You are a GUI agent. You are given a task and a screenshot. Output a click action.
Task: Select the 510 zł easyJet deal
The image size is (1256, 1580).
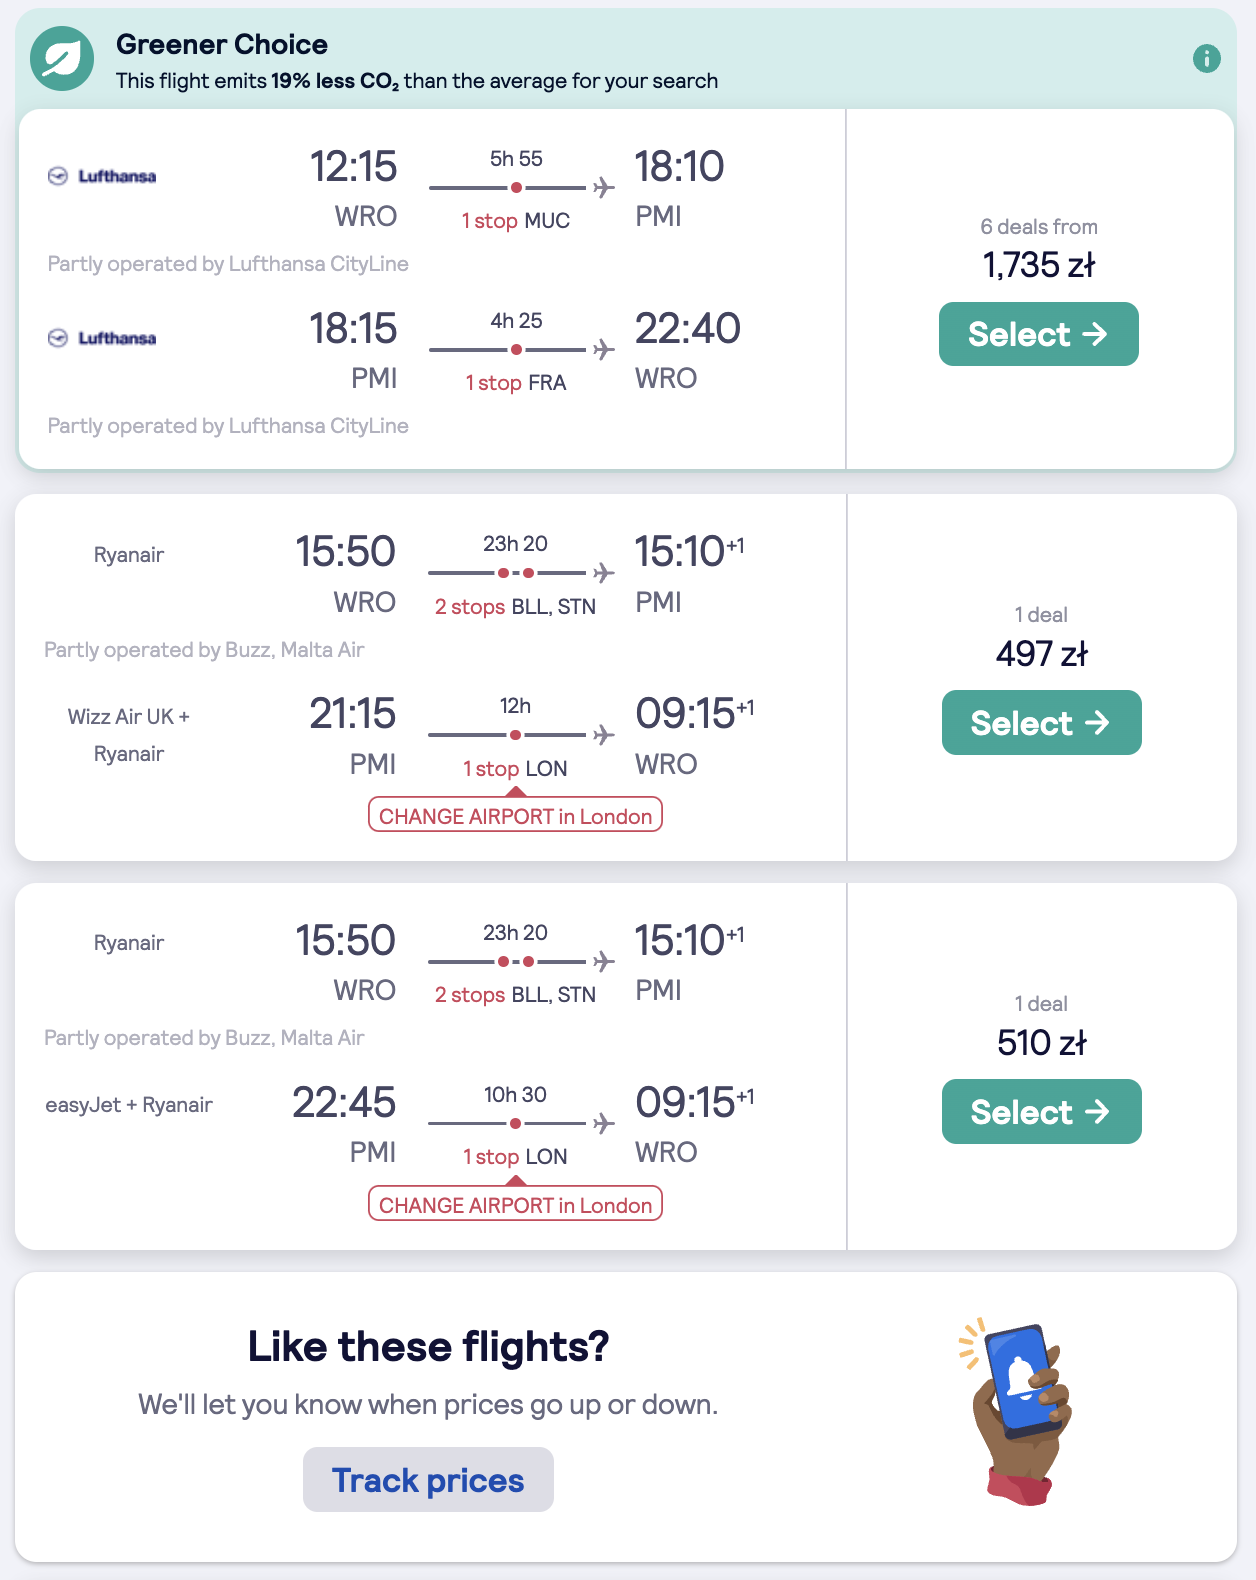[1041, 1111]
